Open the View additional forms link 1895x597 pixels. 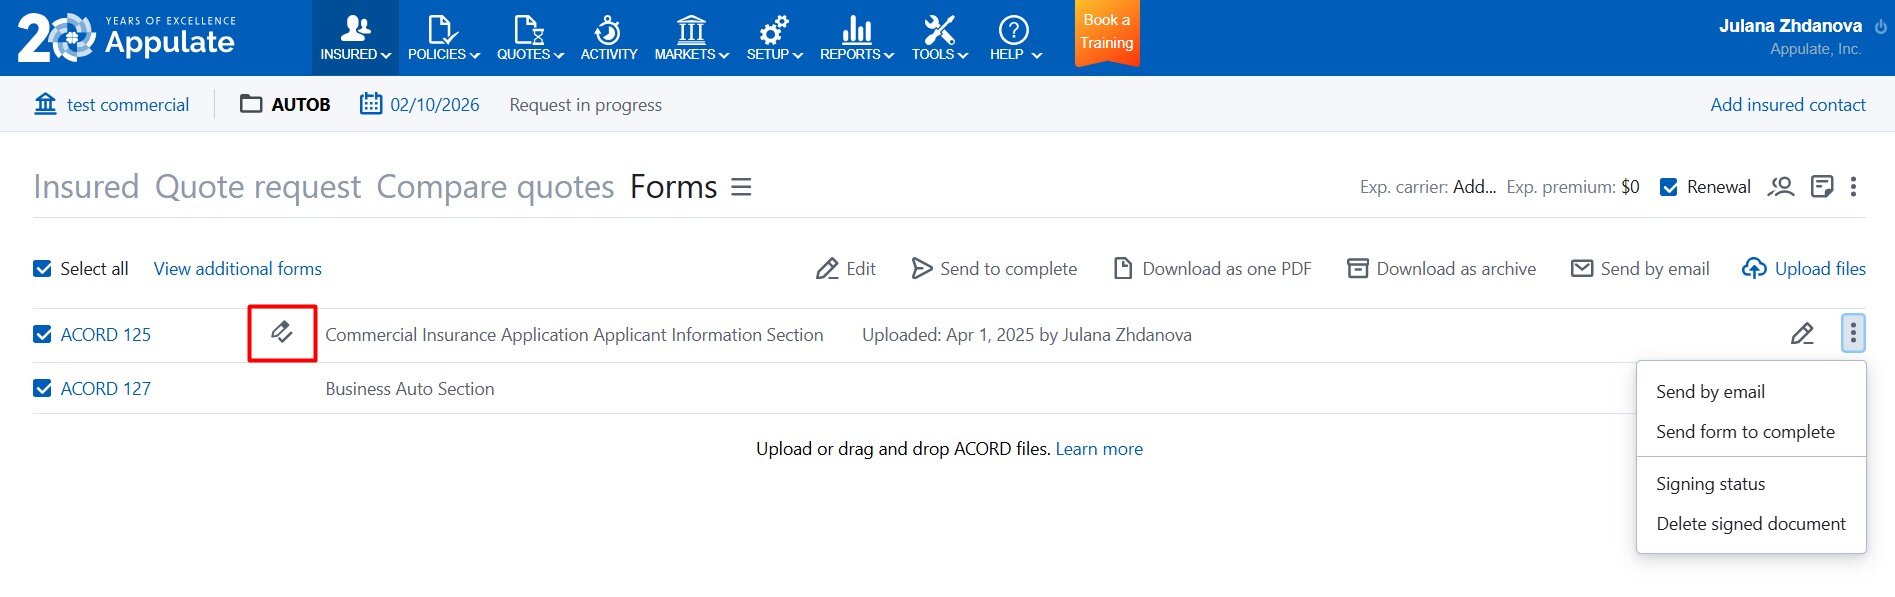pos(237,269)
